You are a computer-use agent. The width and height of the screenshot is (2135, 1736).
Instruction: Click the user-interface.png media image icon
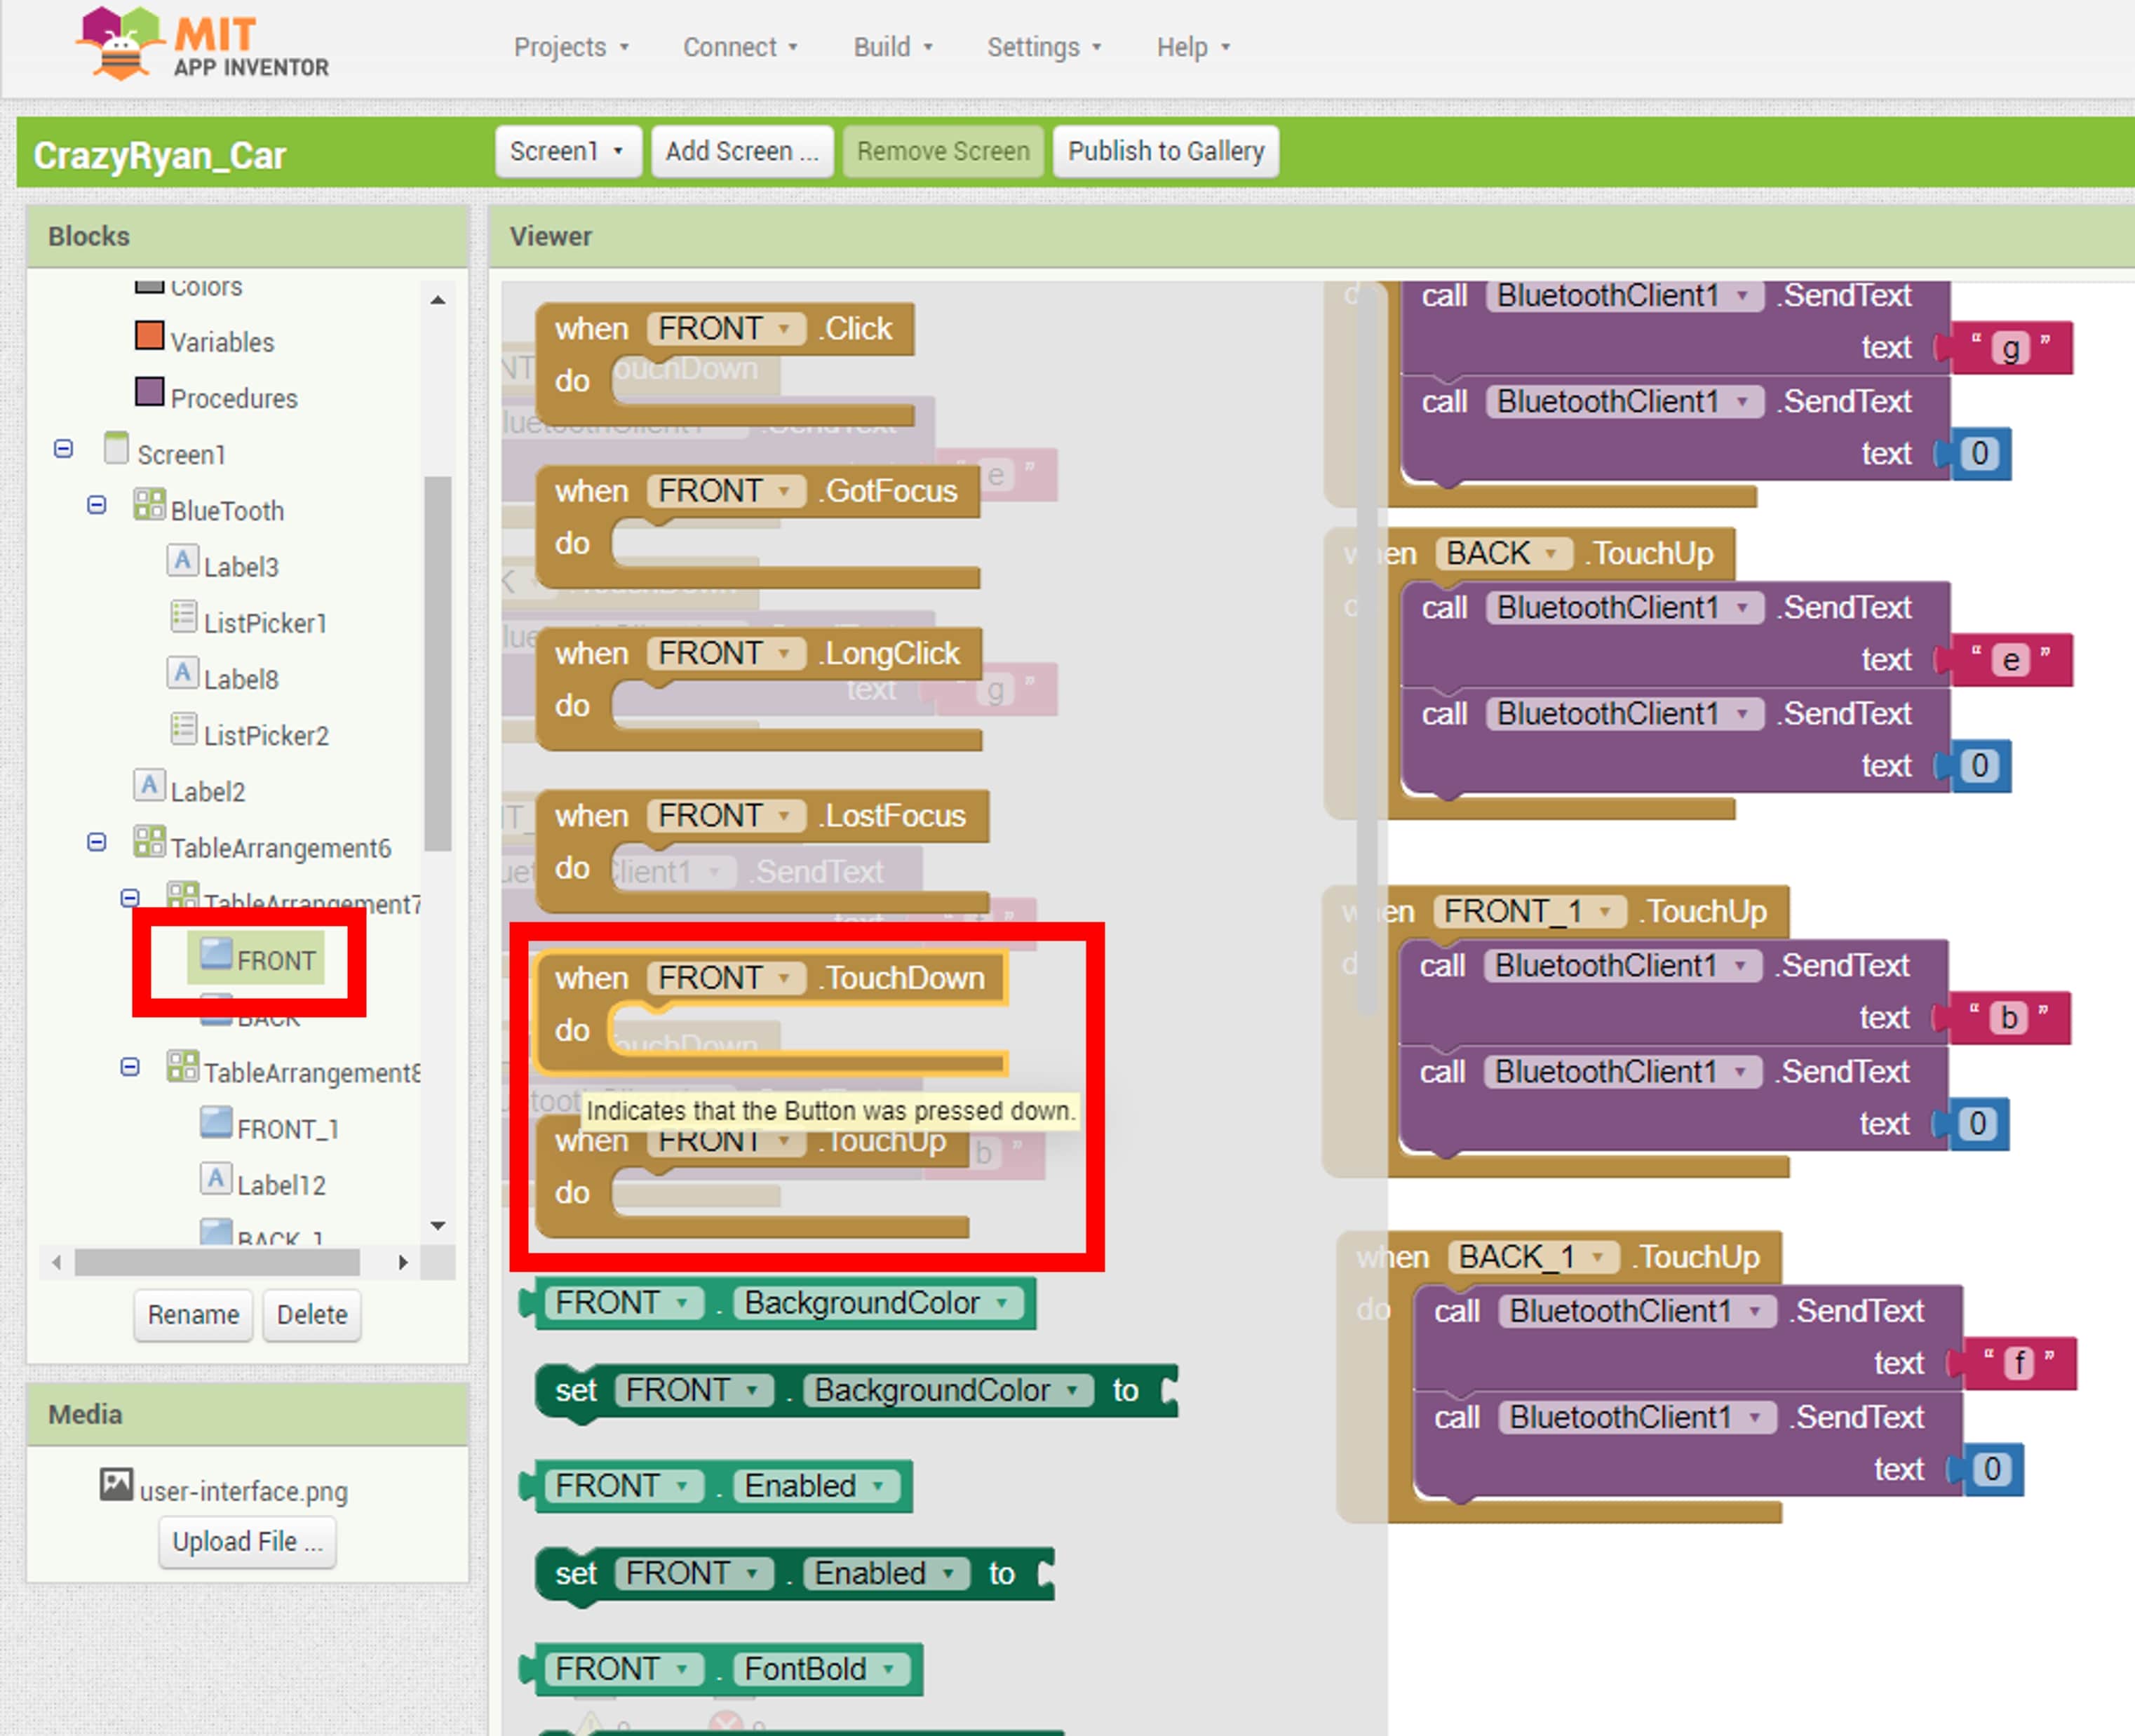click(x=116, y=1484)
